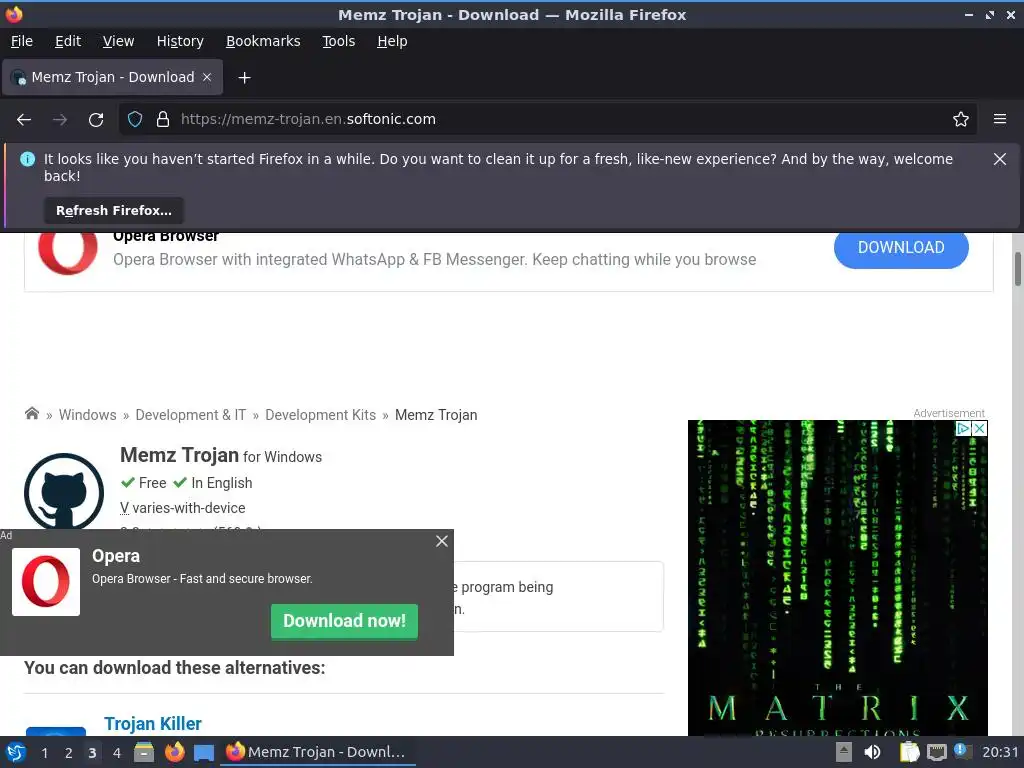Open the Development Kits breadcrumb link
This screenshot has height=768, width=1024.
321,415
